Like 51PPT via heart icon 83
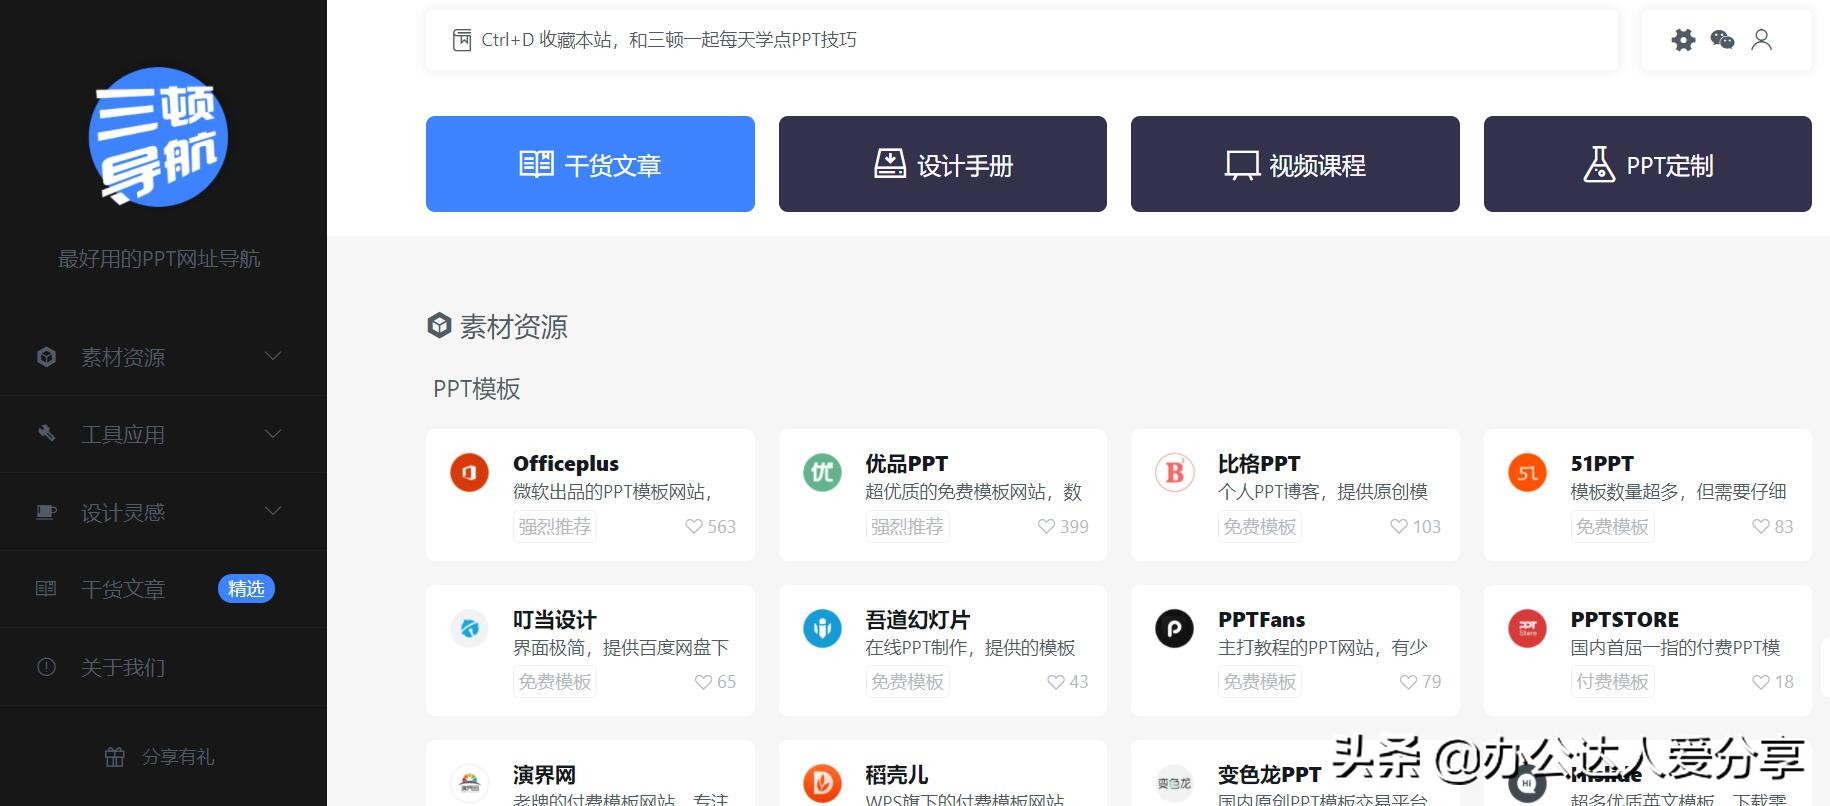The width and height of the screenshot is (1830, 806). pos(1761,526)
